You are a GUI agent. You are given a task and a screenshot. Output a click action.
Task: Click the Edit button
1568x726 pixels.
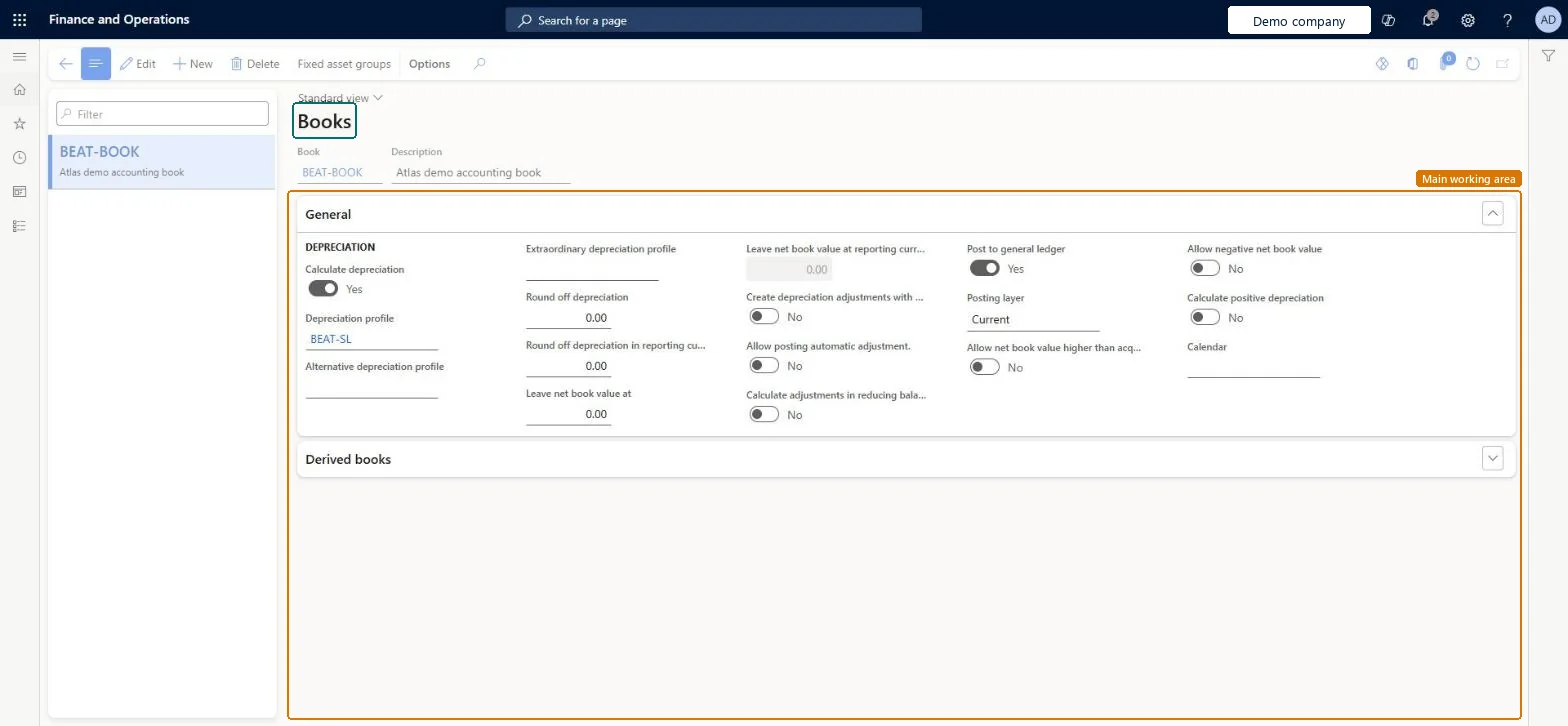tap(138, 64)
